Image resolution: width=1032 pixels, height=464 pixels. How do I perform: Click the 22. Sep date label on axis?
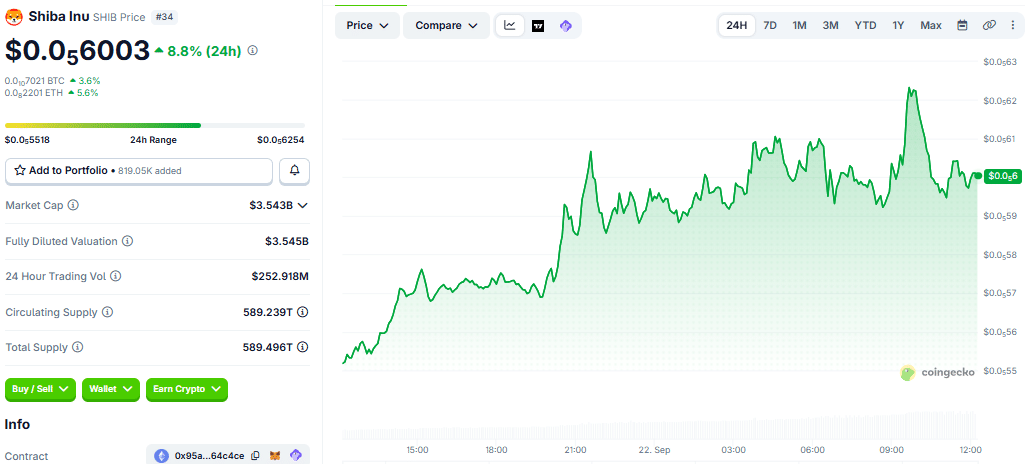pyautogui.click(x=654, y=450)
